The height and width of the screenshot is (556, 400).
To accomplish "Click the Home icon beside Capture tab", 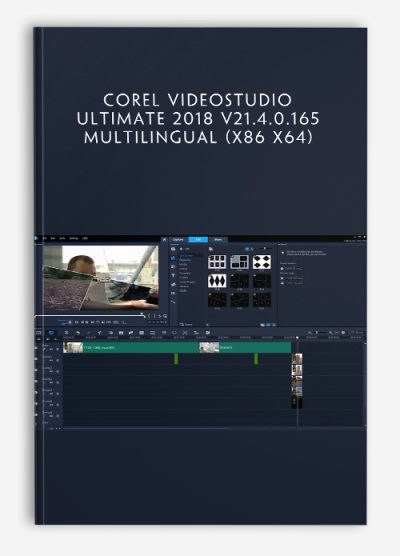I will tap(164, 240).
